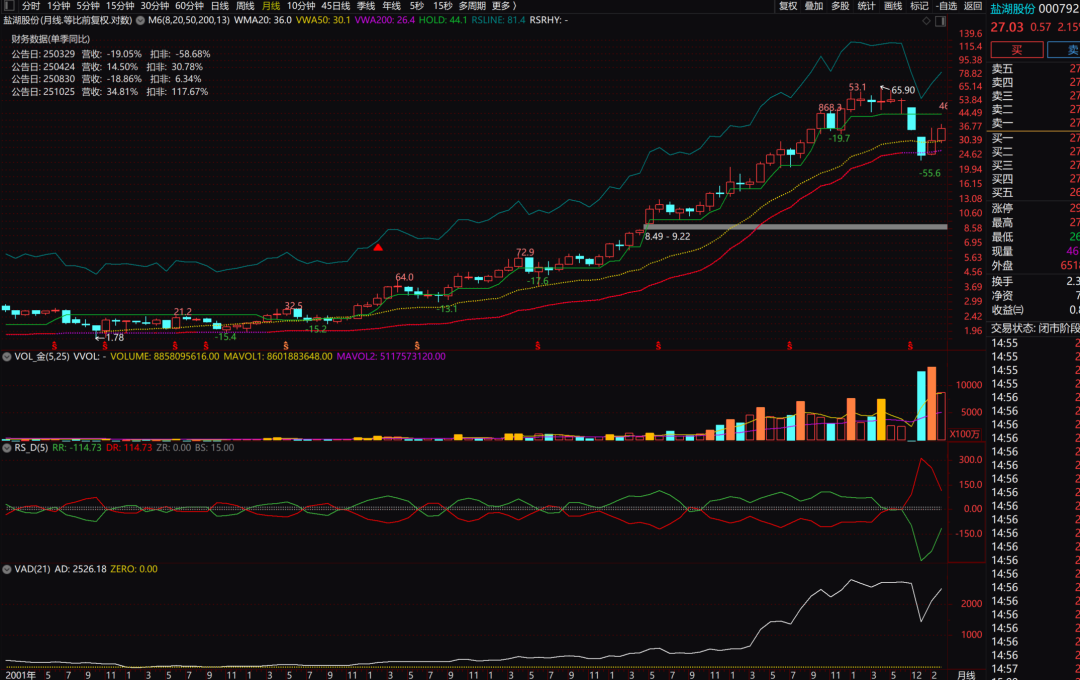The width and height of the screenshot is (1080, 680).
Task: Select the 15分钟 period
Action: pos(120,6)
